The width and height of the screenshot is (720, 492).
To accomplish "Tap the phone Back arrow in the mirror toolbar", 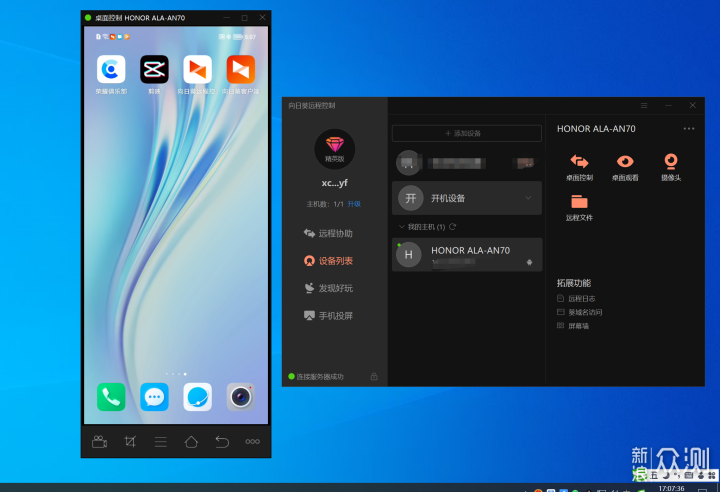I will [x=222, y=442].
